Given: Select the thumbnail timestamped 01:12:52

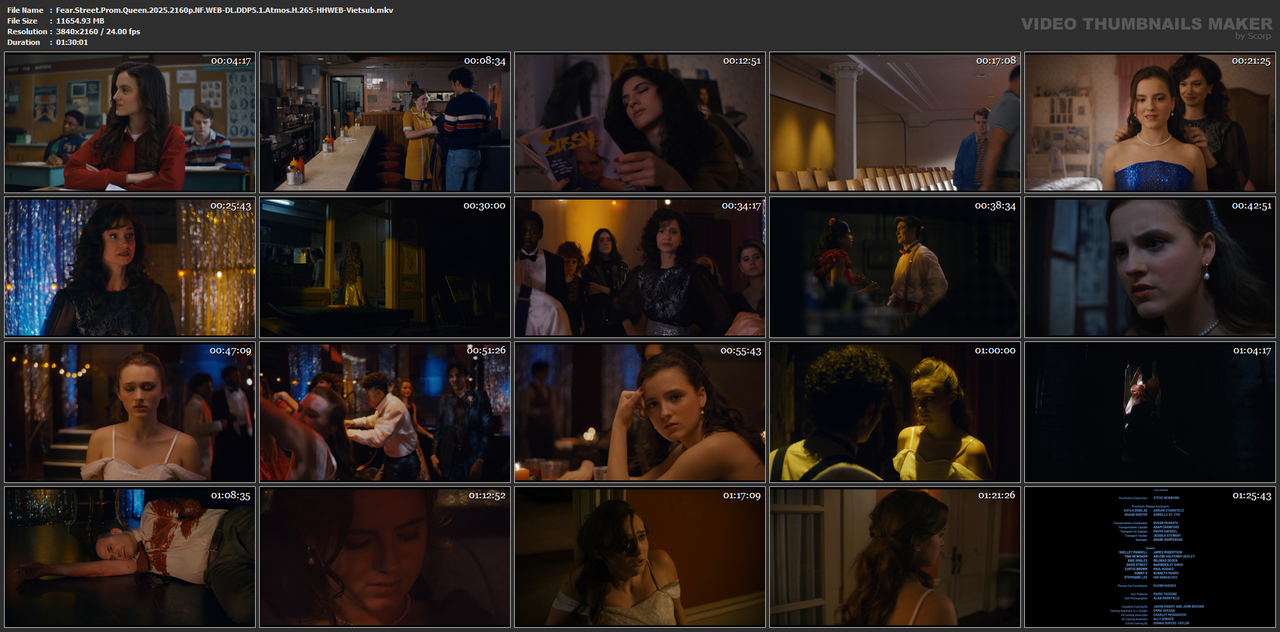Looking at the screenshot, I should click(385, 557).
